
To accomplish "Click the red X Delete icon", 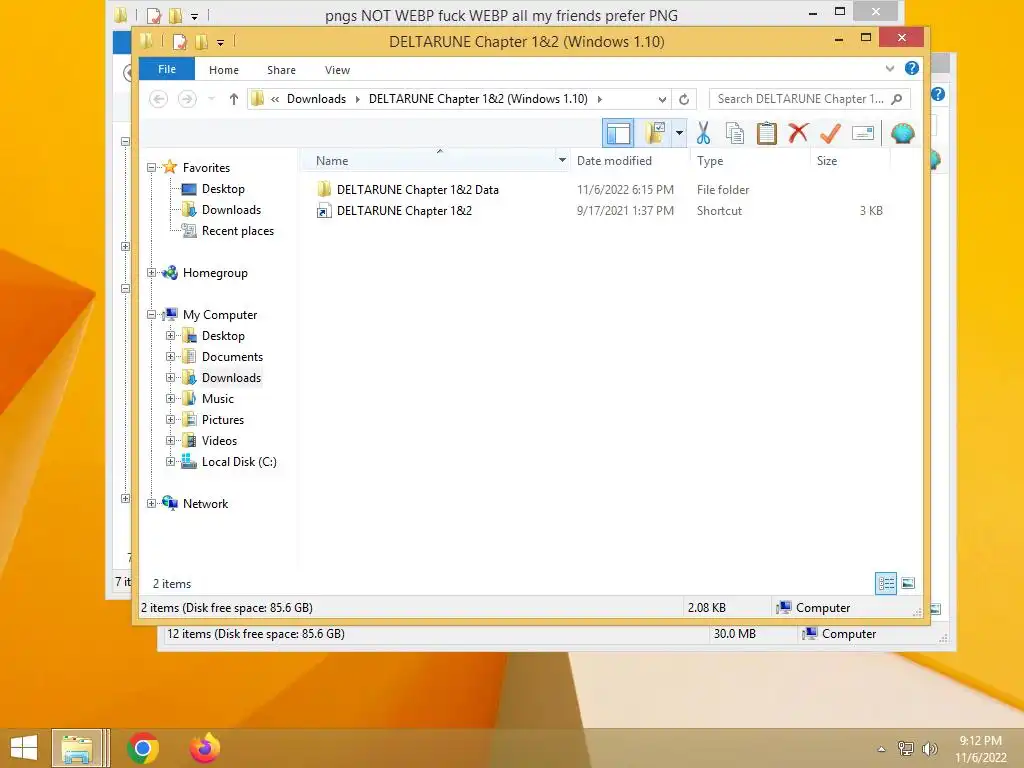I will coord(798,133).
